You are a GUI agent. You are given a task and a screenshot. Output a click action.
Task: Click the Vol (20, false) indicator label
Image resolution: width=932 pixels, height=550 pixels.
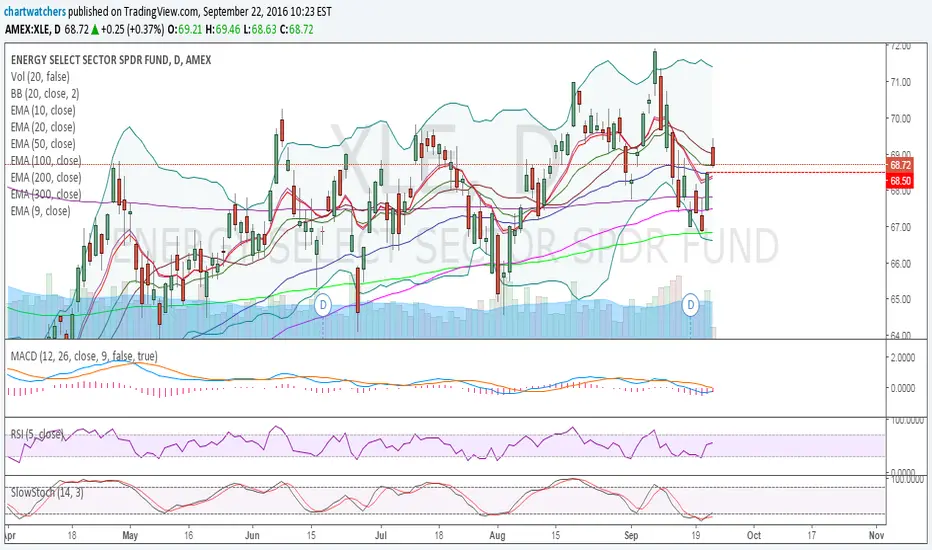coord(40,77)
